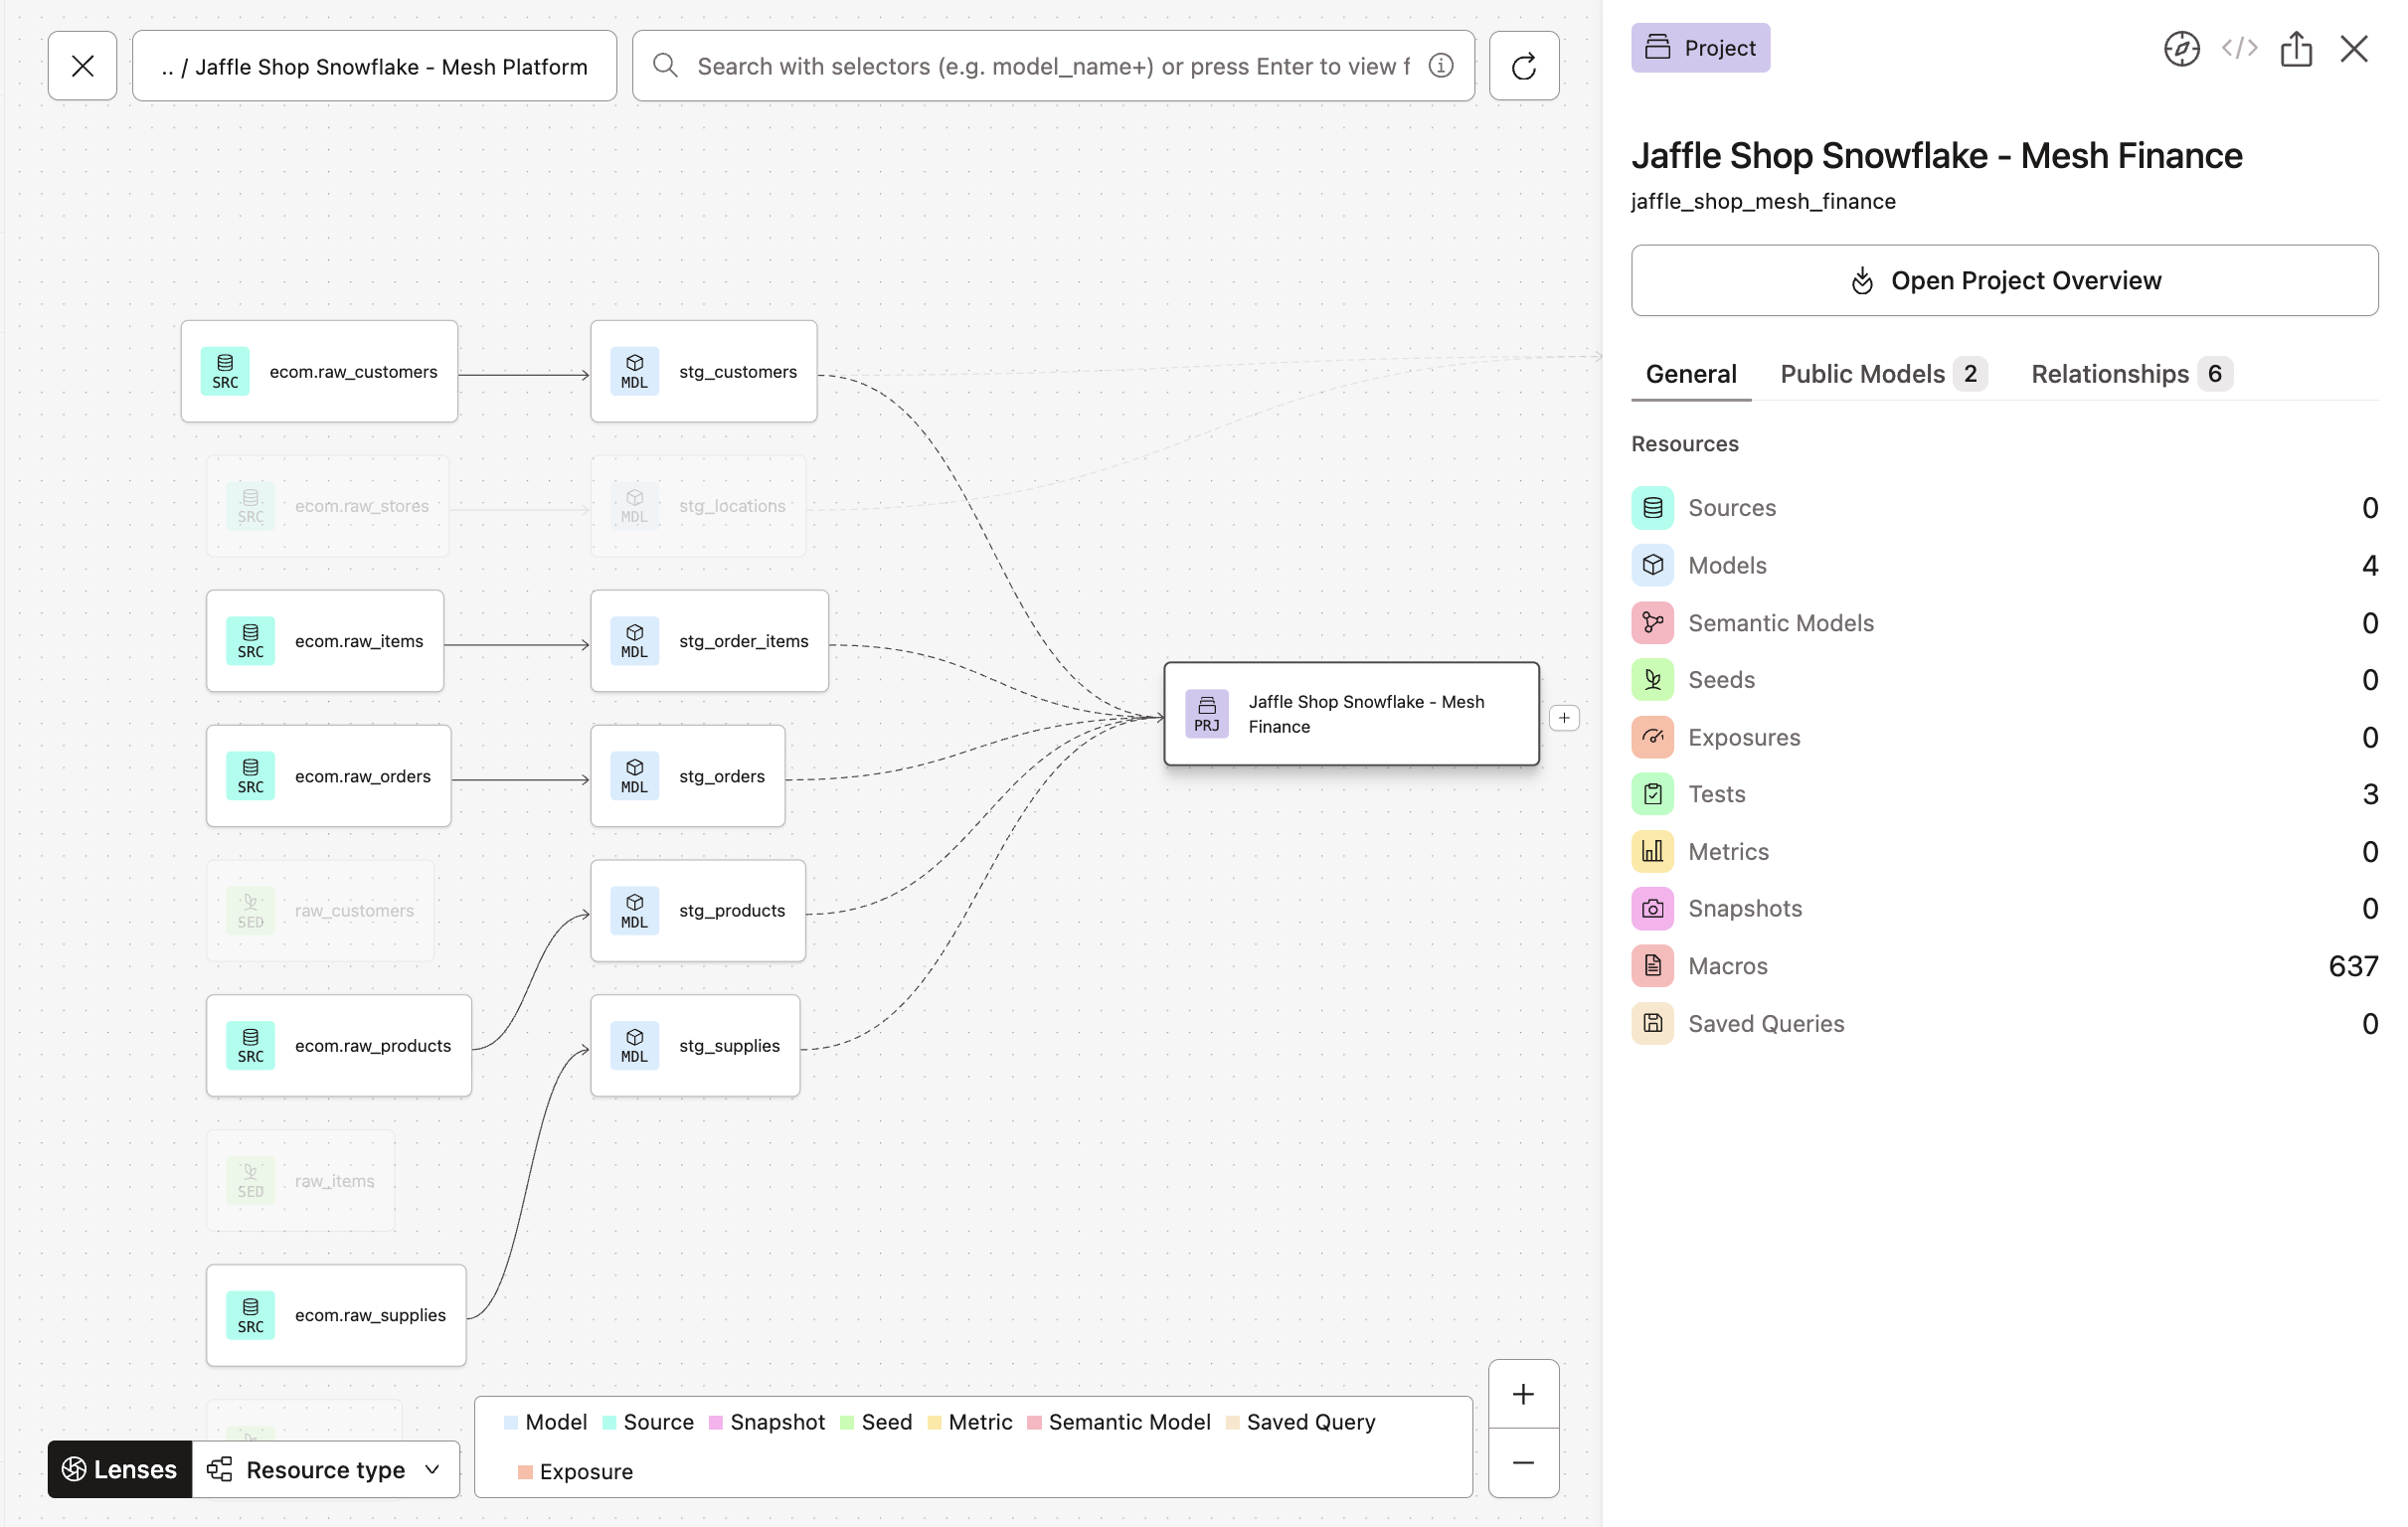Click the Semantic Model legend label
The image size is (2408, 1527).
coord(1129,1423)
